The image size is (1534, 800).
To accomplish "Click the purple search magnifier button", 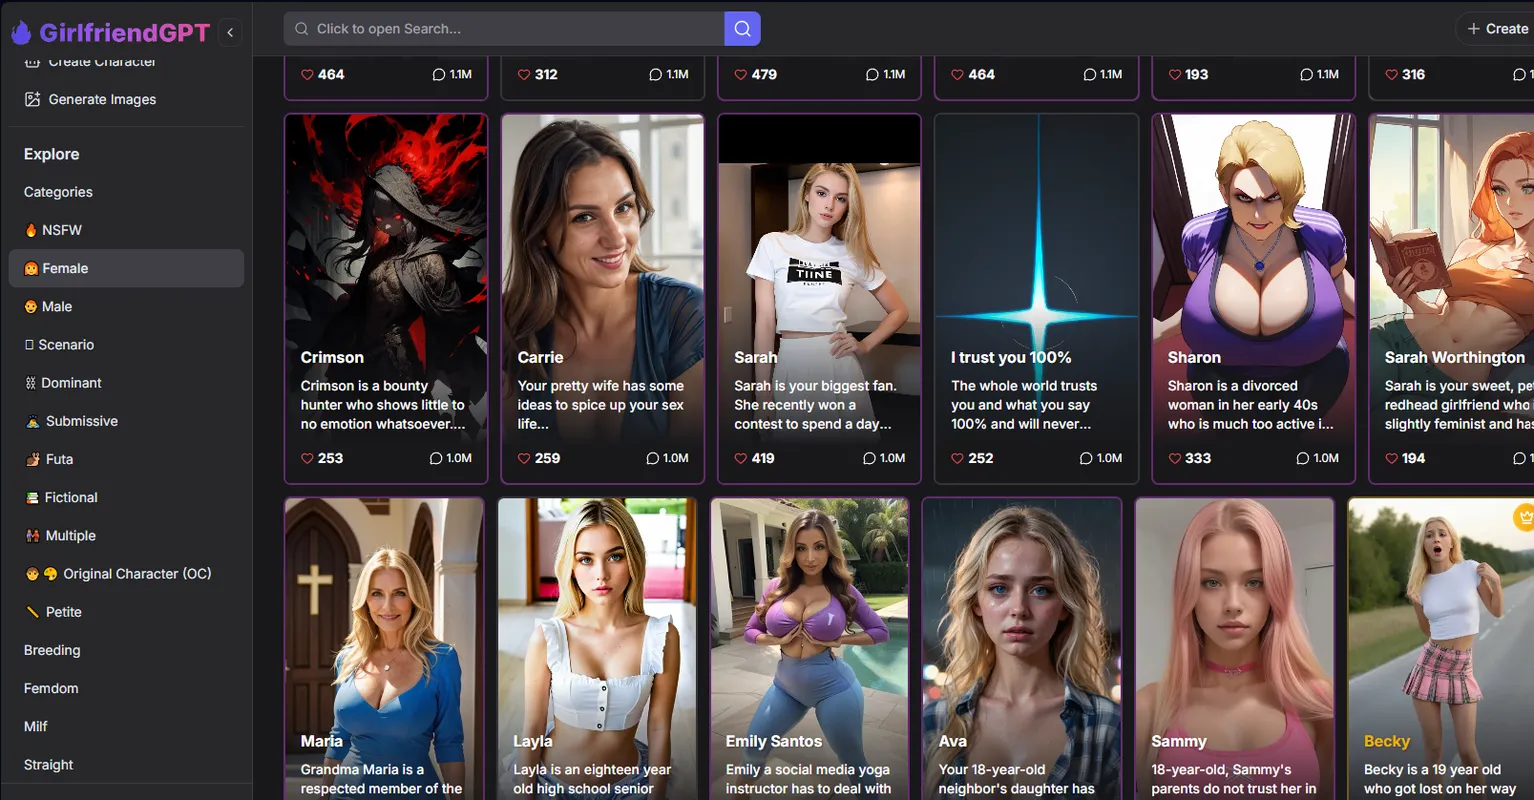I will 742,29.
